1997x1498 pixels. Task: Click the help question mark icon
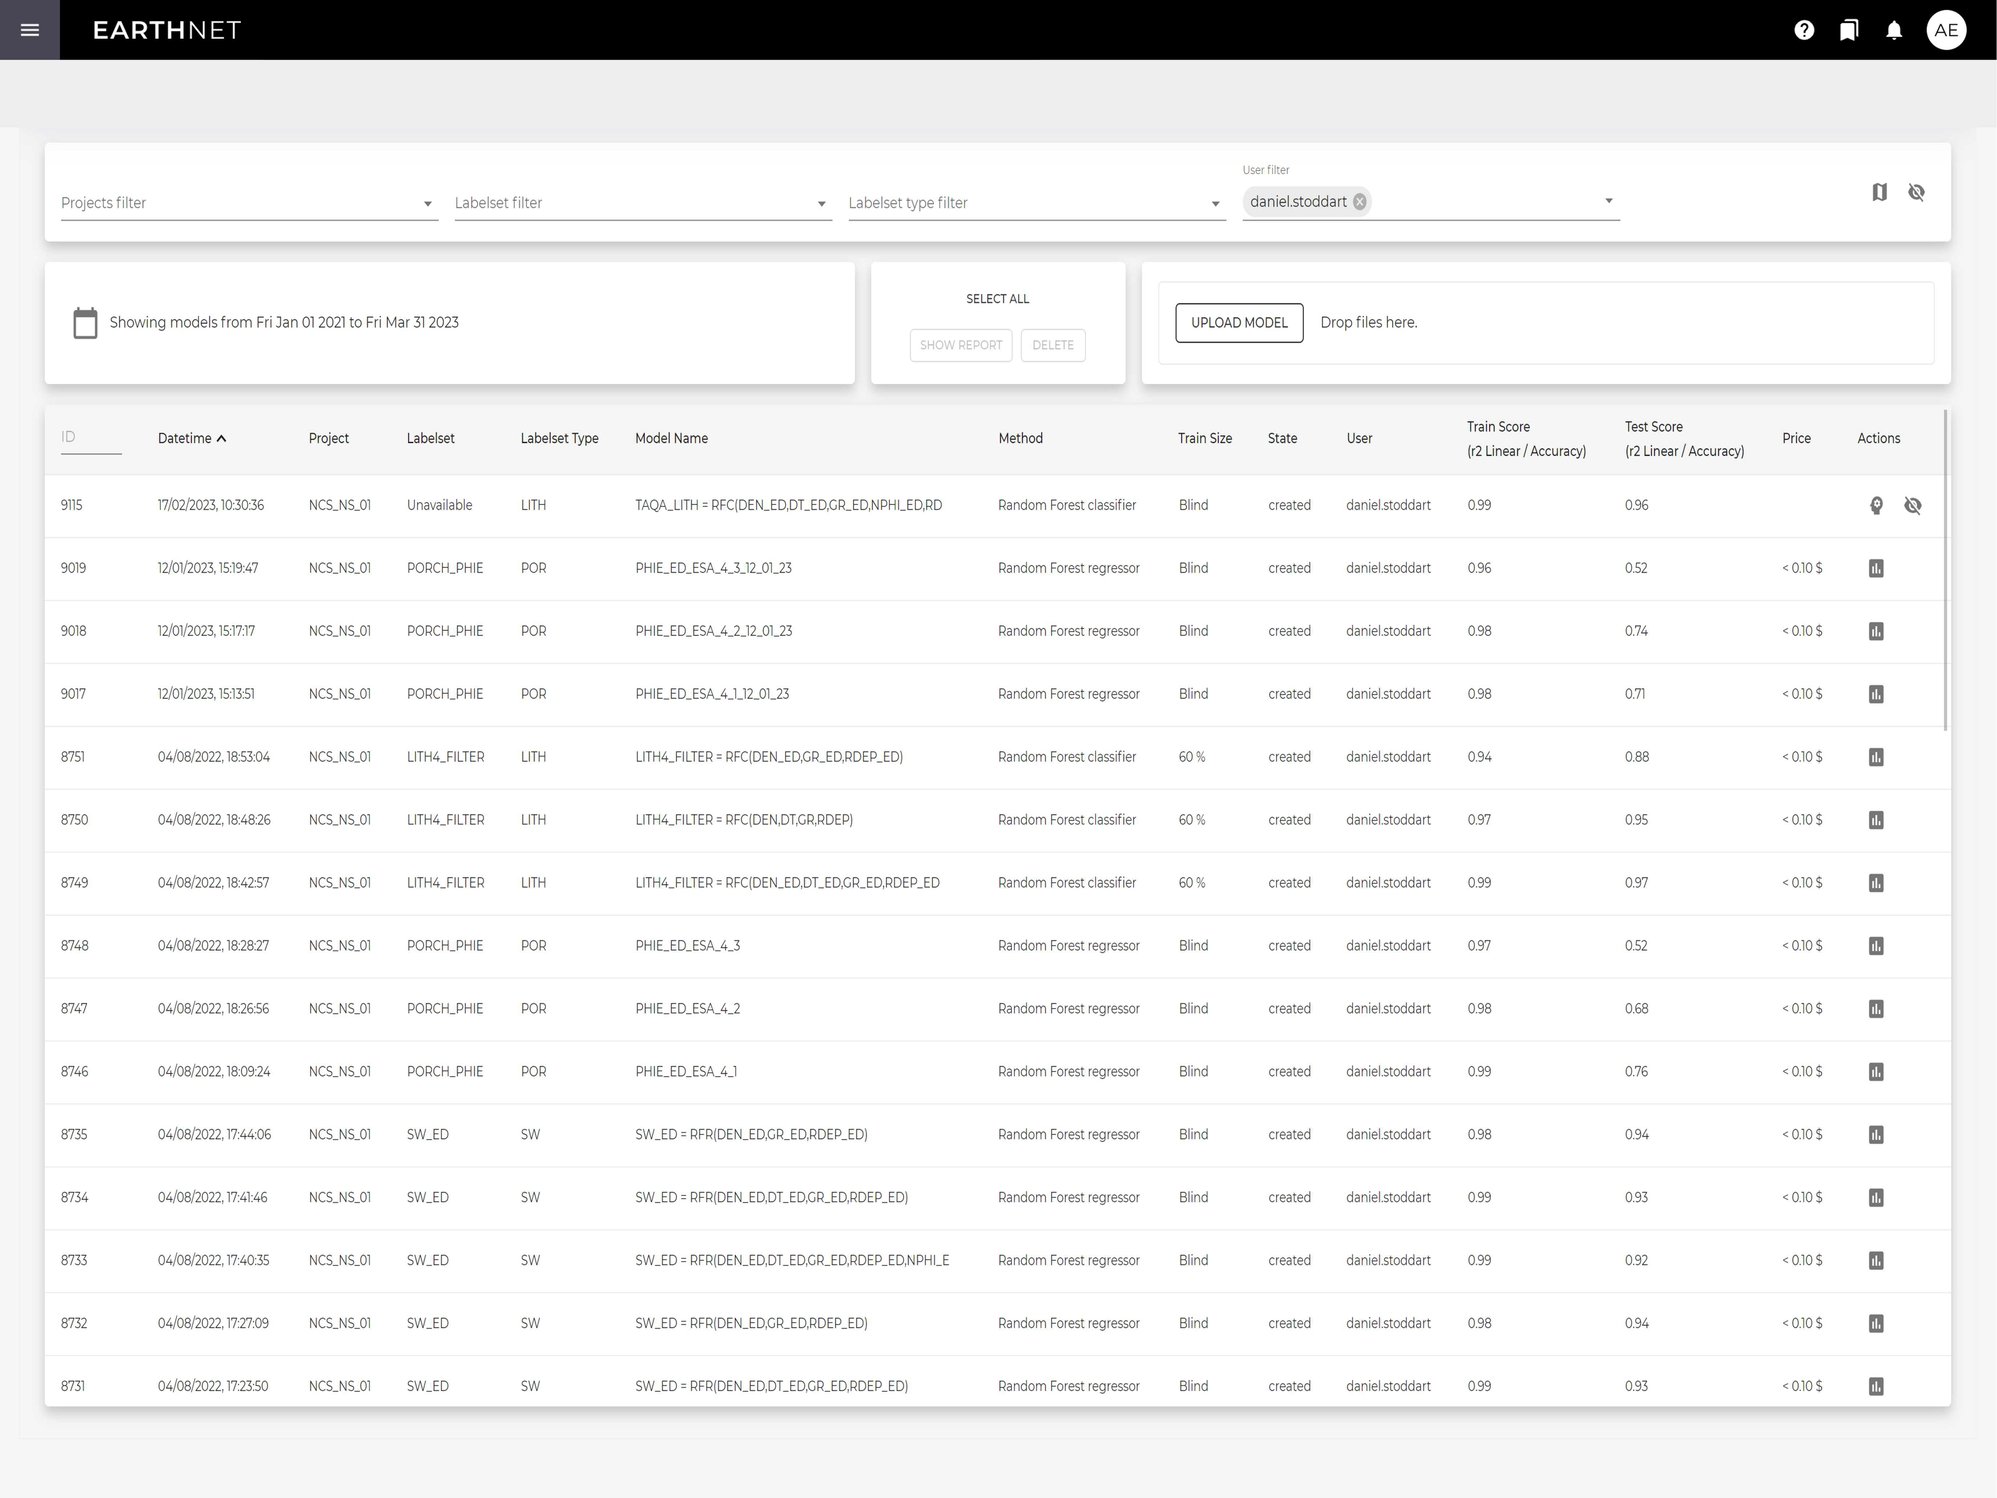coord(1804,30)
